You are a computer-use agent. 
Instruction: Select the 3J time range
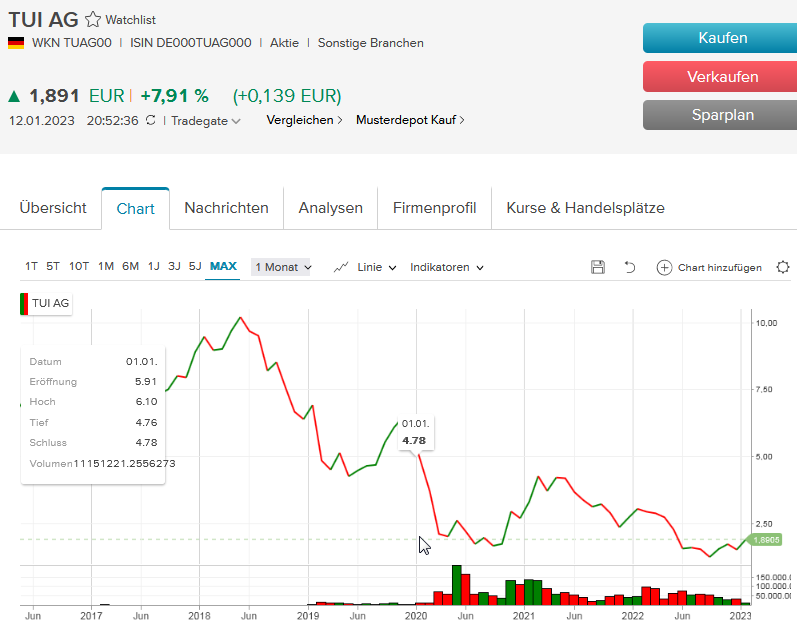coord(174,266)
